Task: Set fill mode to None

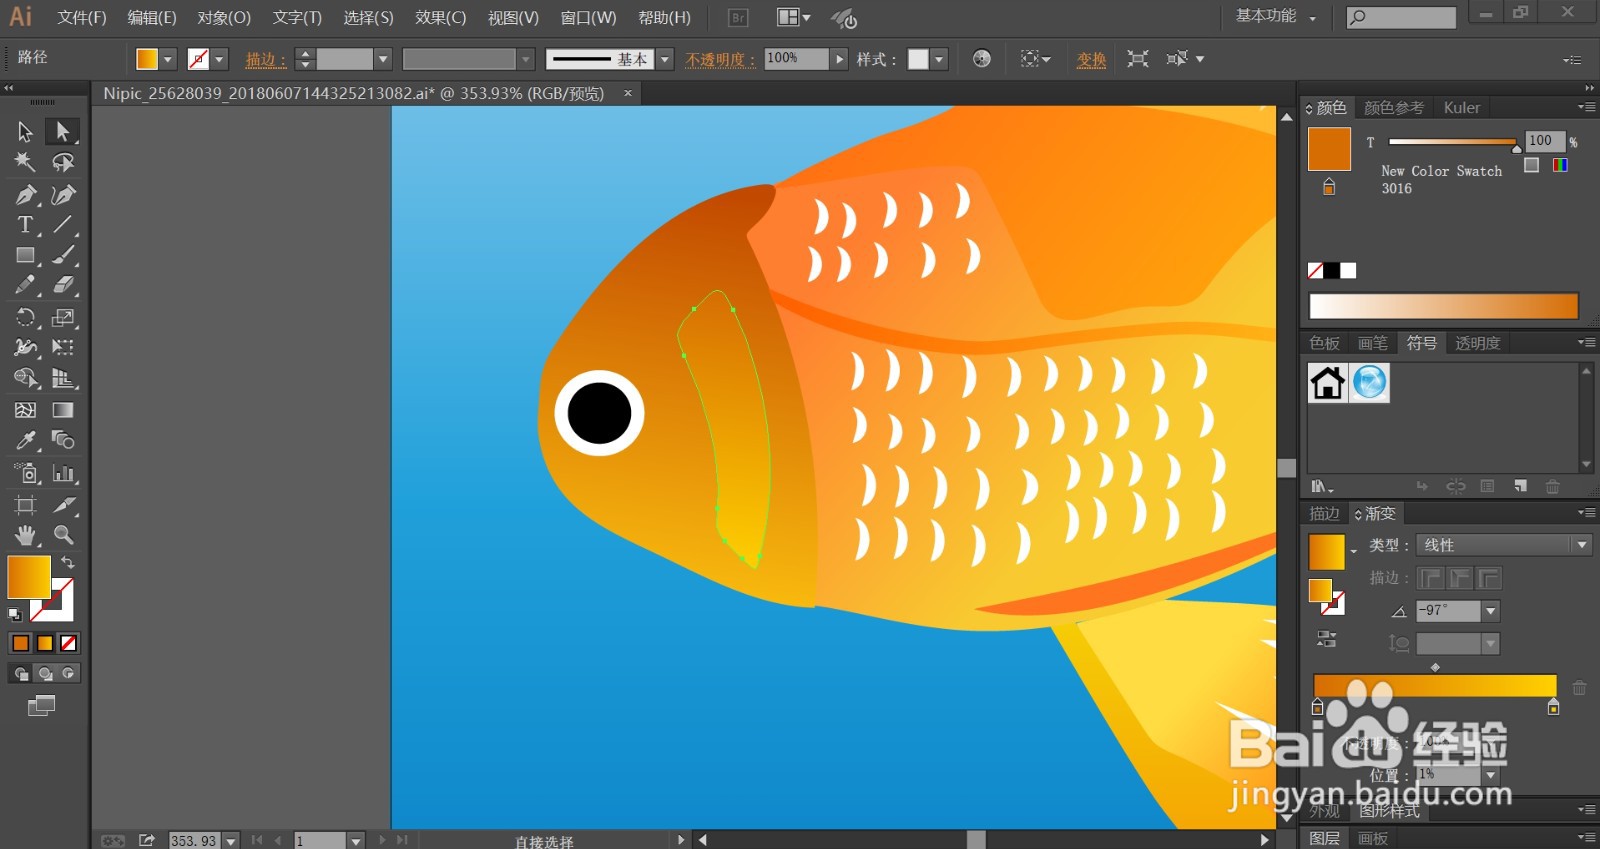Action: [69, 643]
